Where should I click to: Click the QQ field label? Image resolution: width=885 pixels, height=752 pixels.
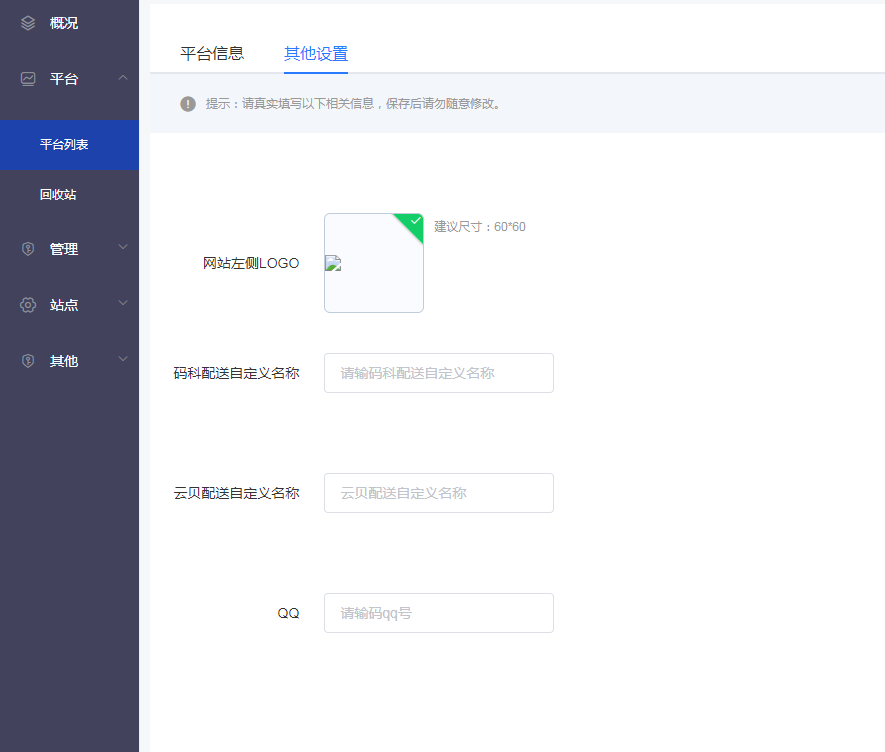click(288, 613)
